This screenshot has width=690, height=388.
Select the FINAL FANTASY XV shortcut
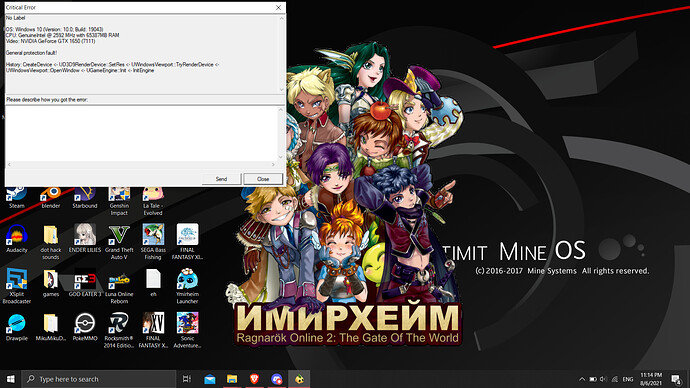point(153,330)
